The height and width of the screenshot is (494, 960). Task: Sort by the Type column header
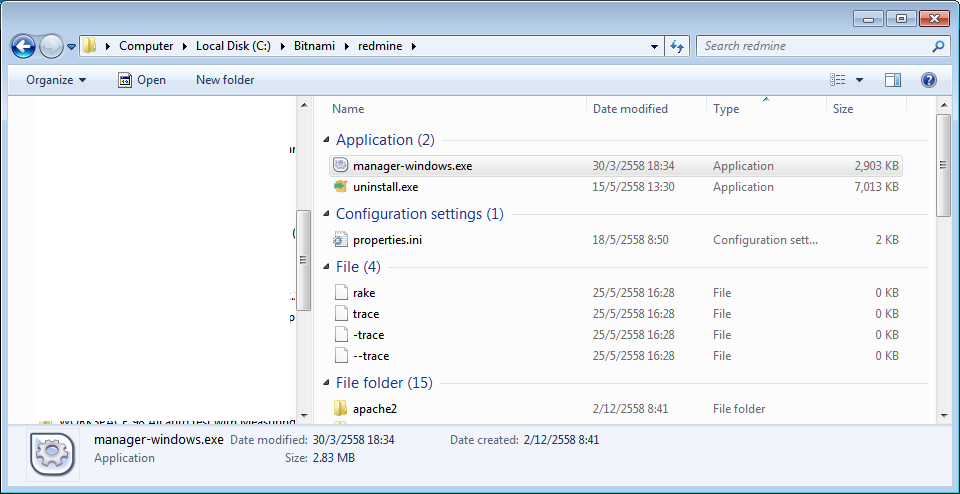coord(726,109)
